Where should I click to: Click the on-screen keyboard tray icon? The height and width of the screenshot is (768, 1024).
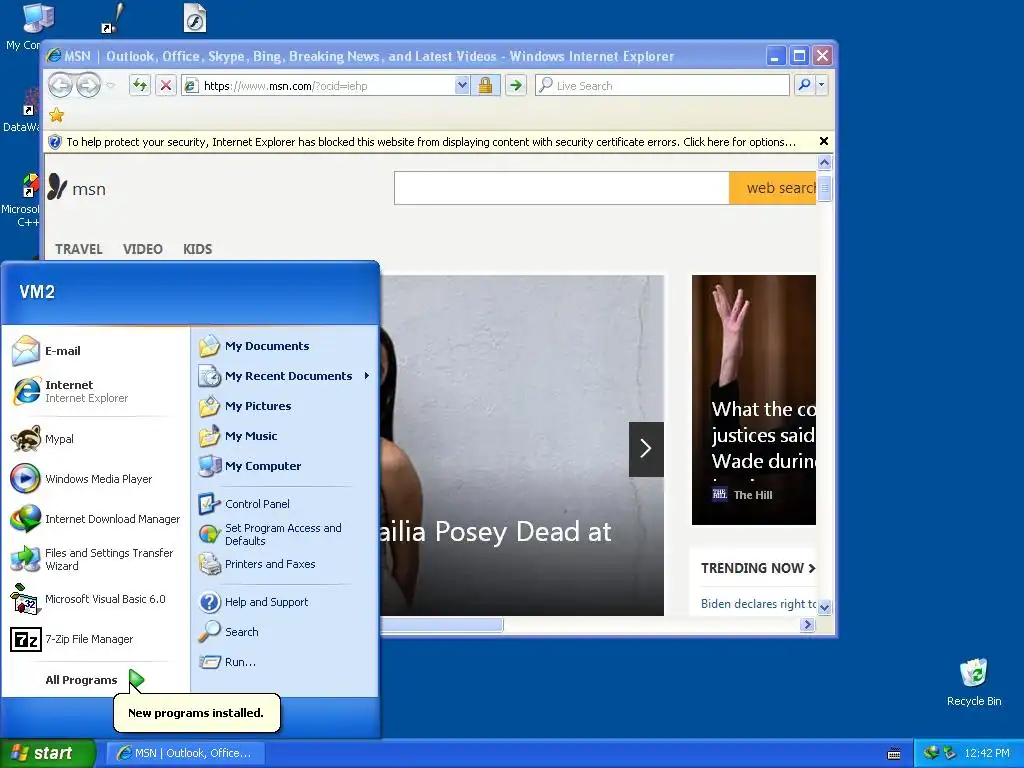(894, 754)
